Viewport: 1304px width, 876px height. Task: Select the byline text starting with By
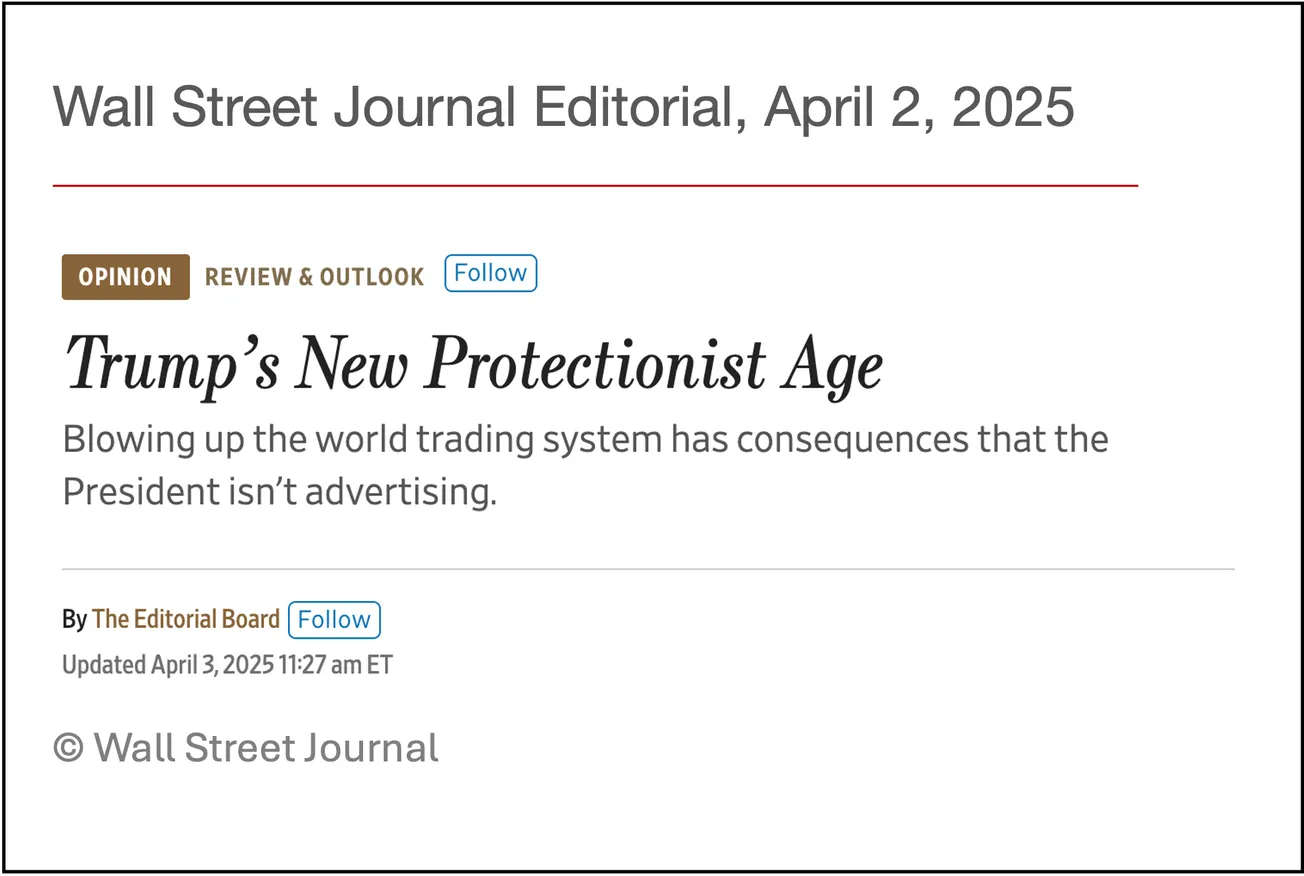[x=73, y=619]
